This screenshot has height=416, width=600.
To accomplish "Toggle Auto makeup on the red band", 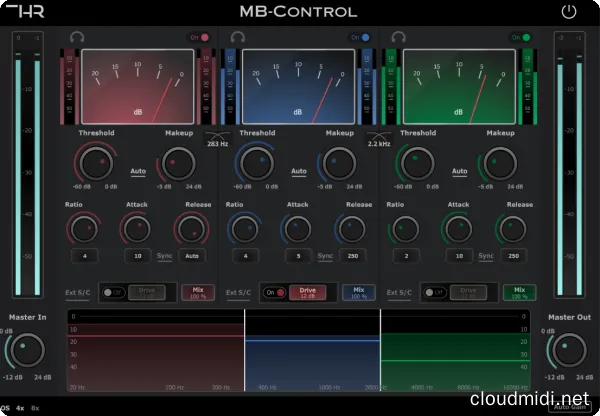I will click(138, 171).
